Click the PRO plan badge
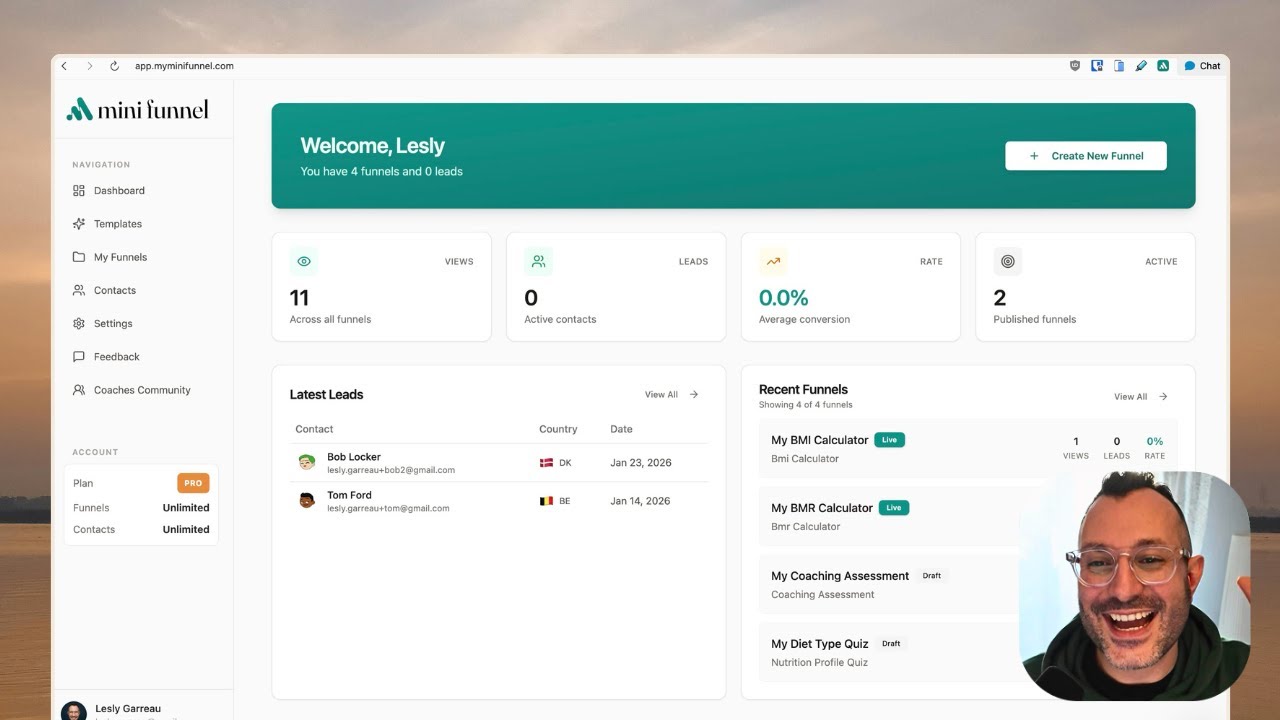The width and height of the screenshot is (1280, 720). click(x=193, y=483)
